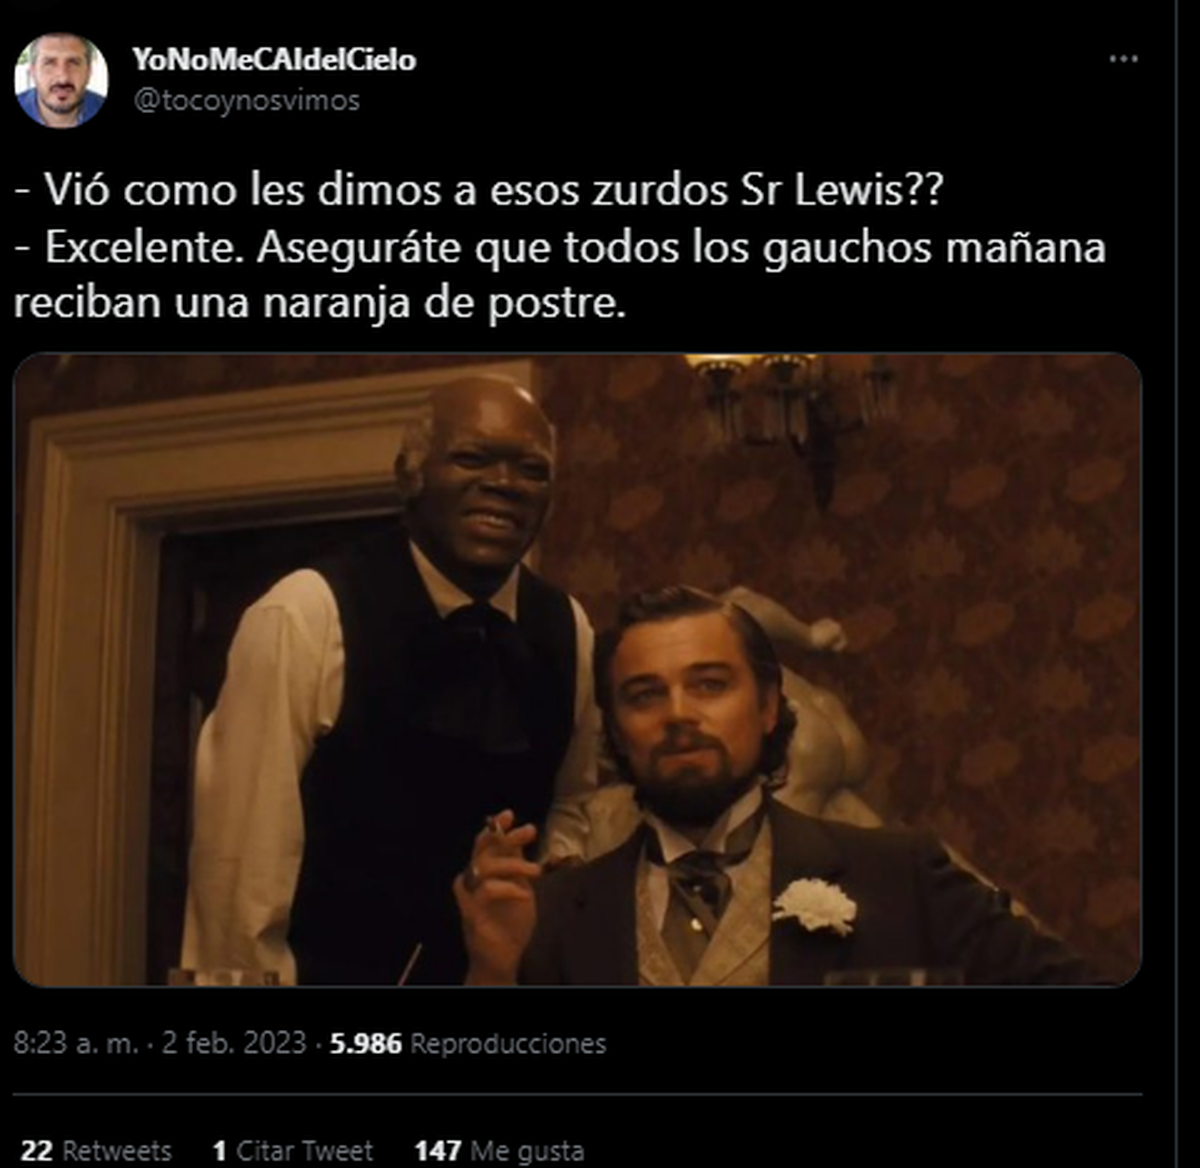Viewport: 1200px width, 1168px height.
Task: Open YoNoMeCAIdelCielo display name profile link
Action: (x=274, y=60)
